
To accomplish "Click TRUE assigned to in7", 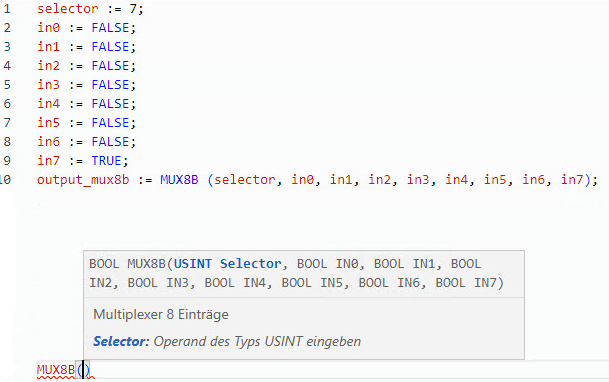I will pos(106,161).
